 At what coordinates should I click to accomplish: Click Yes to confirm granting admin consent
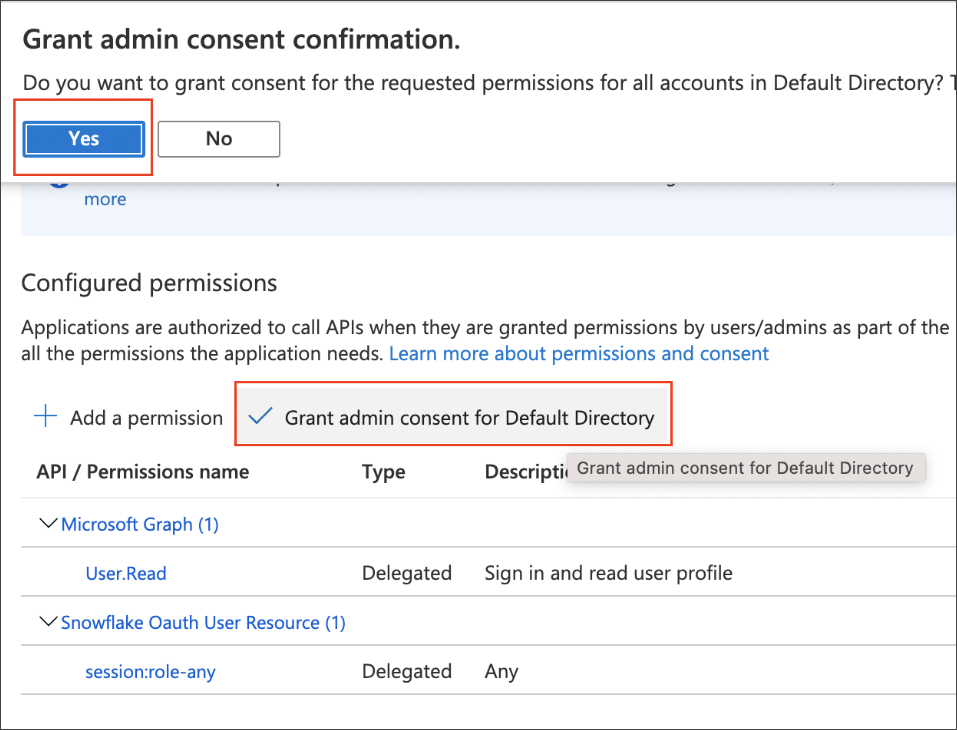(x=84, y=138)
